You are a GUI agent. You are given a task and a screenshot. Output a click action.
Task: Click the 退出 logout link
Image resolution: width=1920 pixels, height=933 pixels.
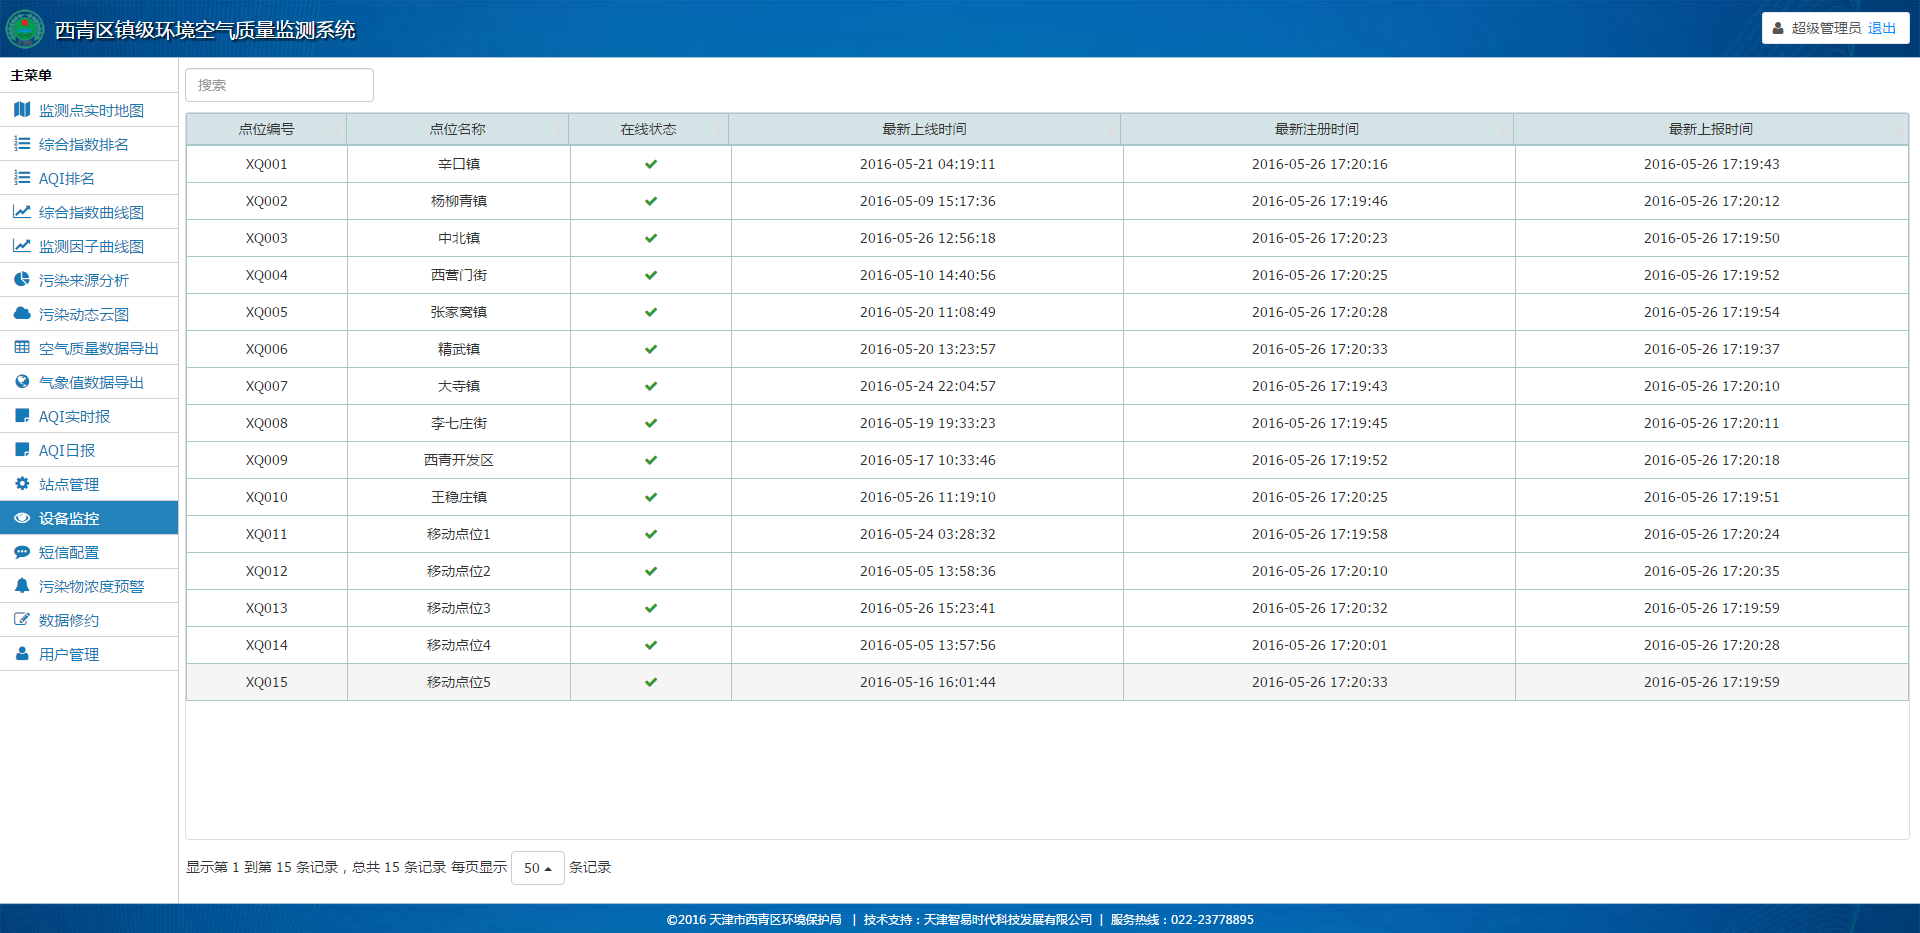point(1881,28)
